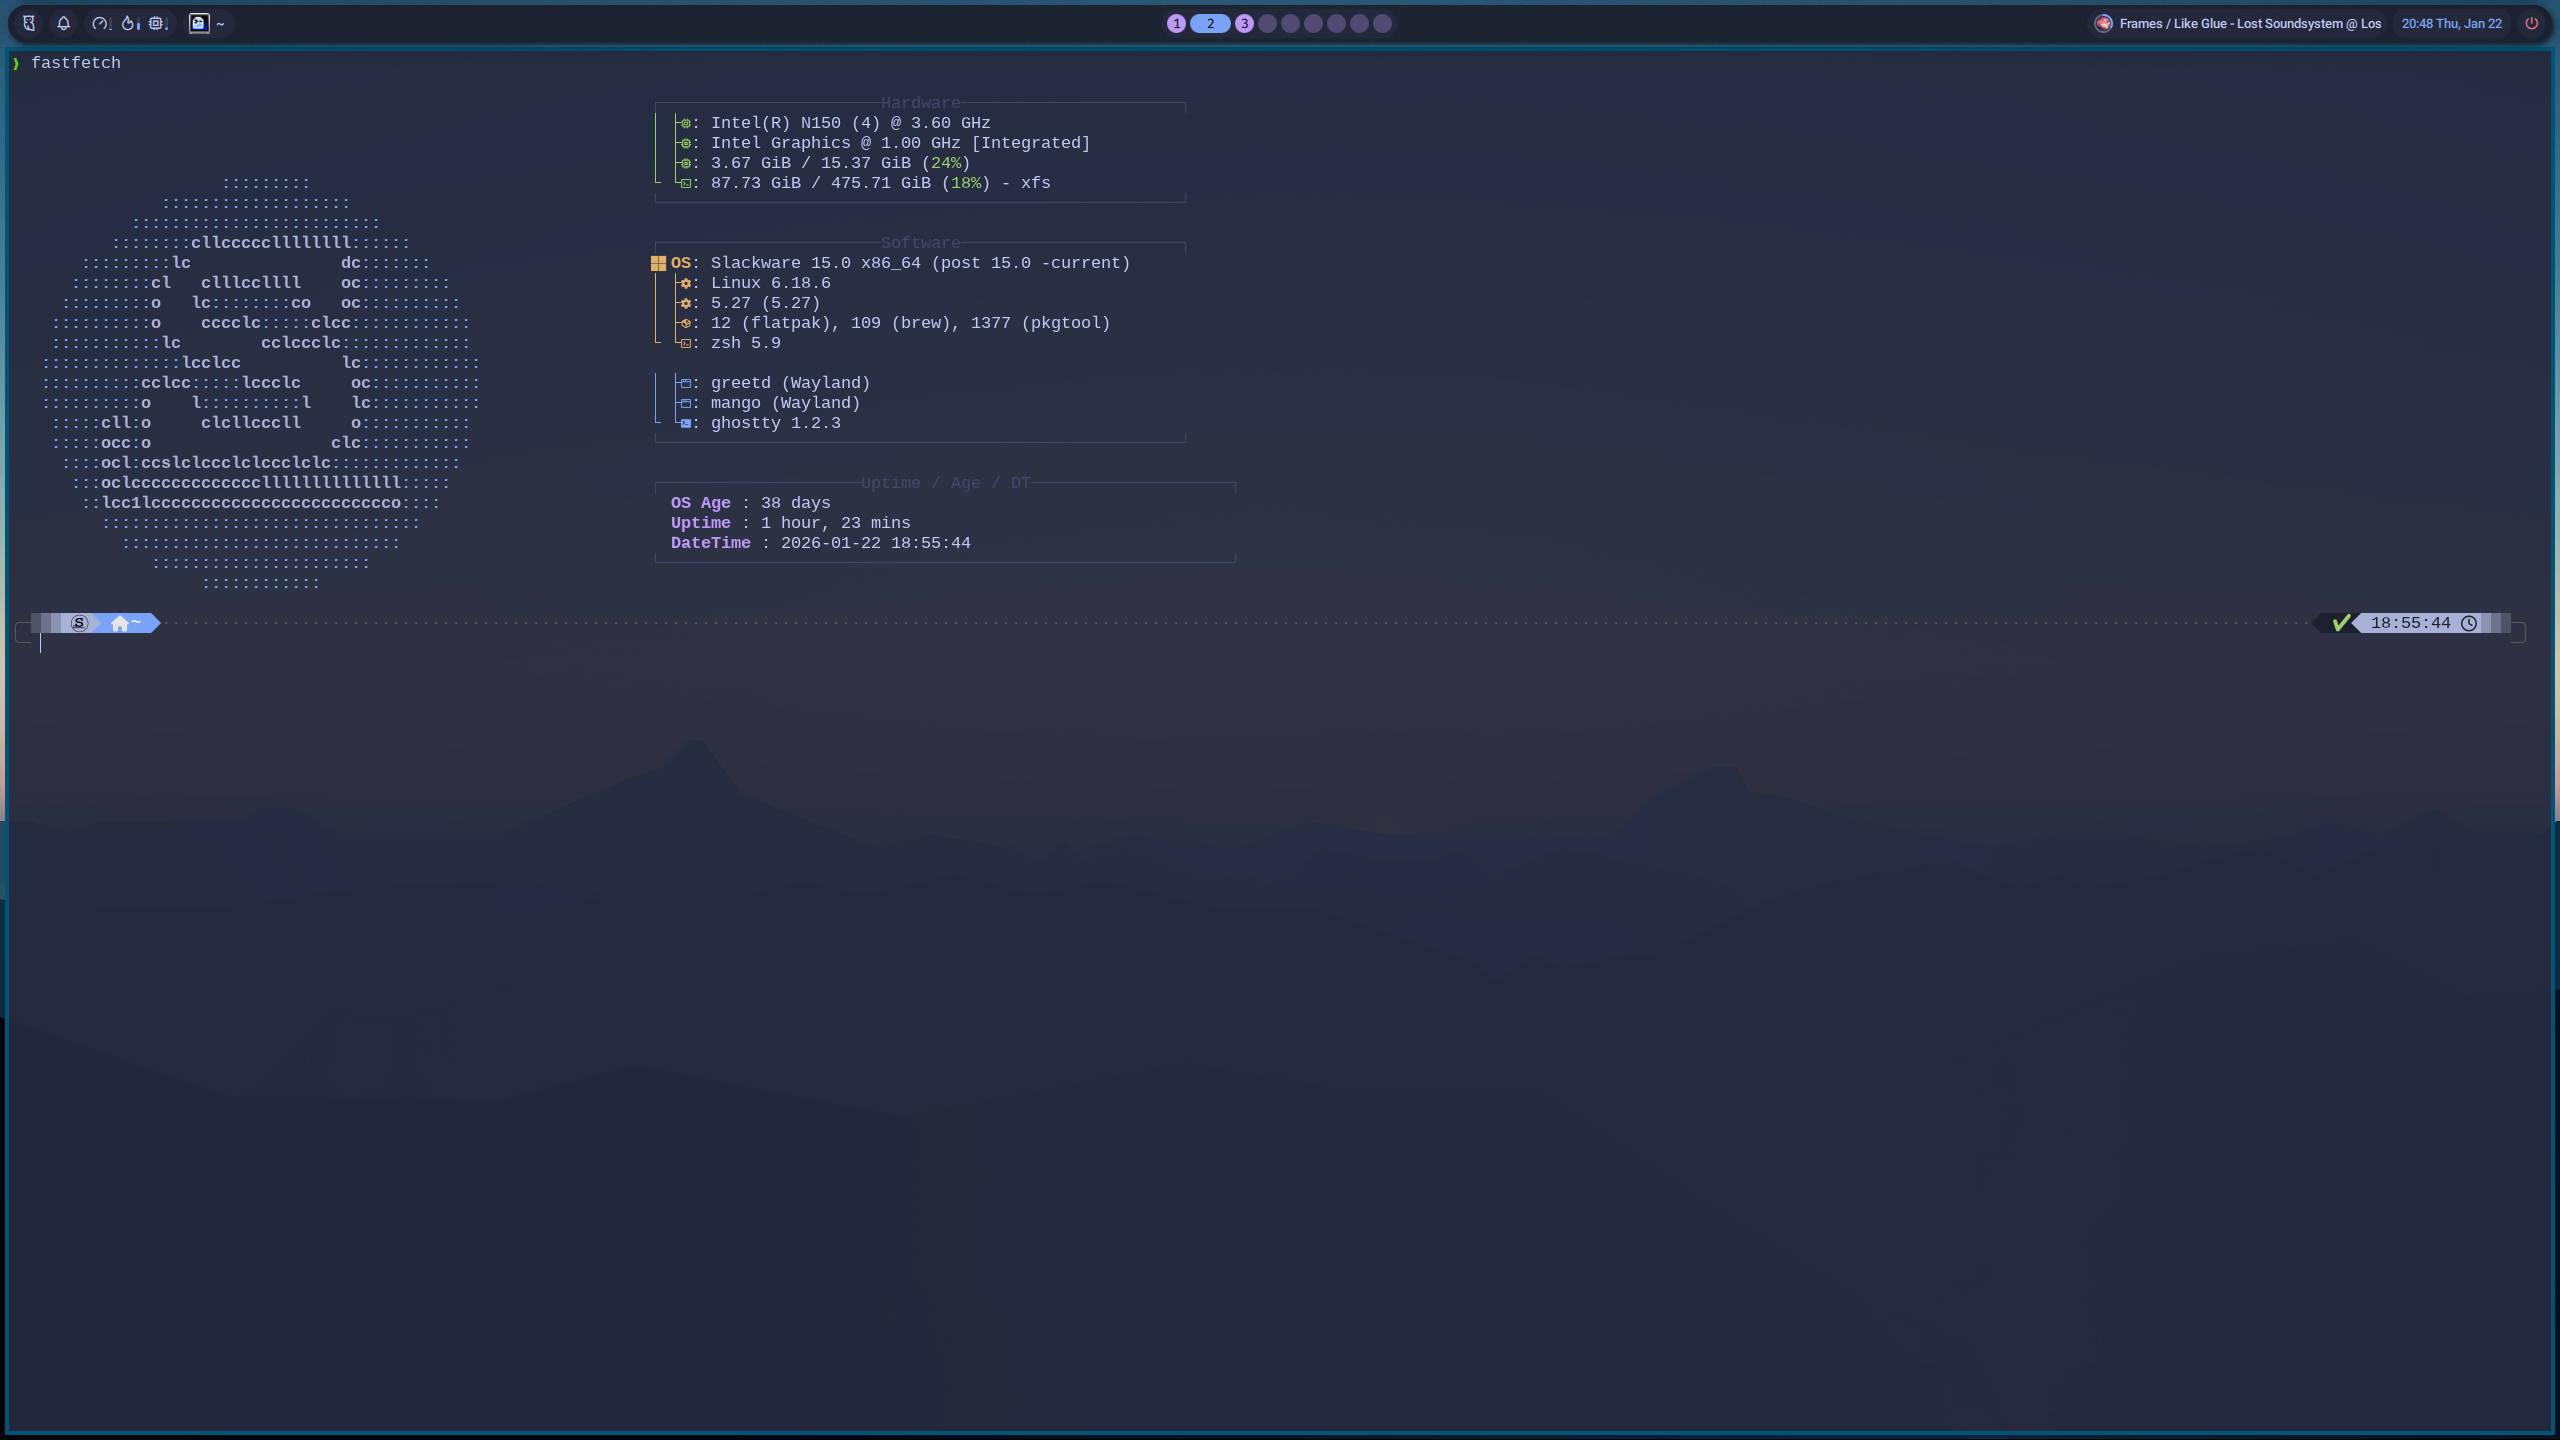Click the red power button icon
The image size is (2560, 1440).
point(2531,23)
